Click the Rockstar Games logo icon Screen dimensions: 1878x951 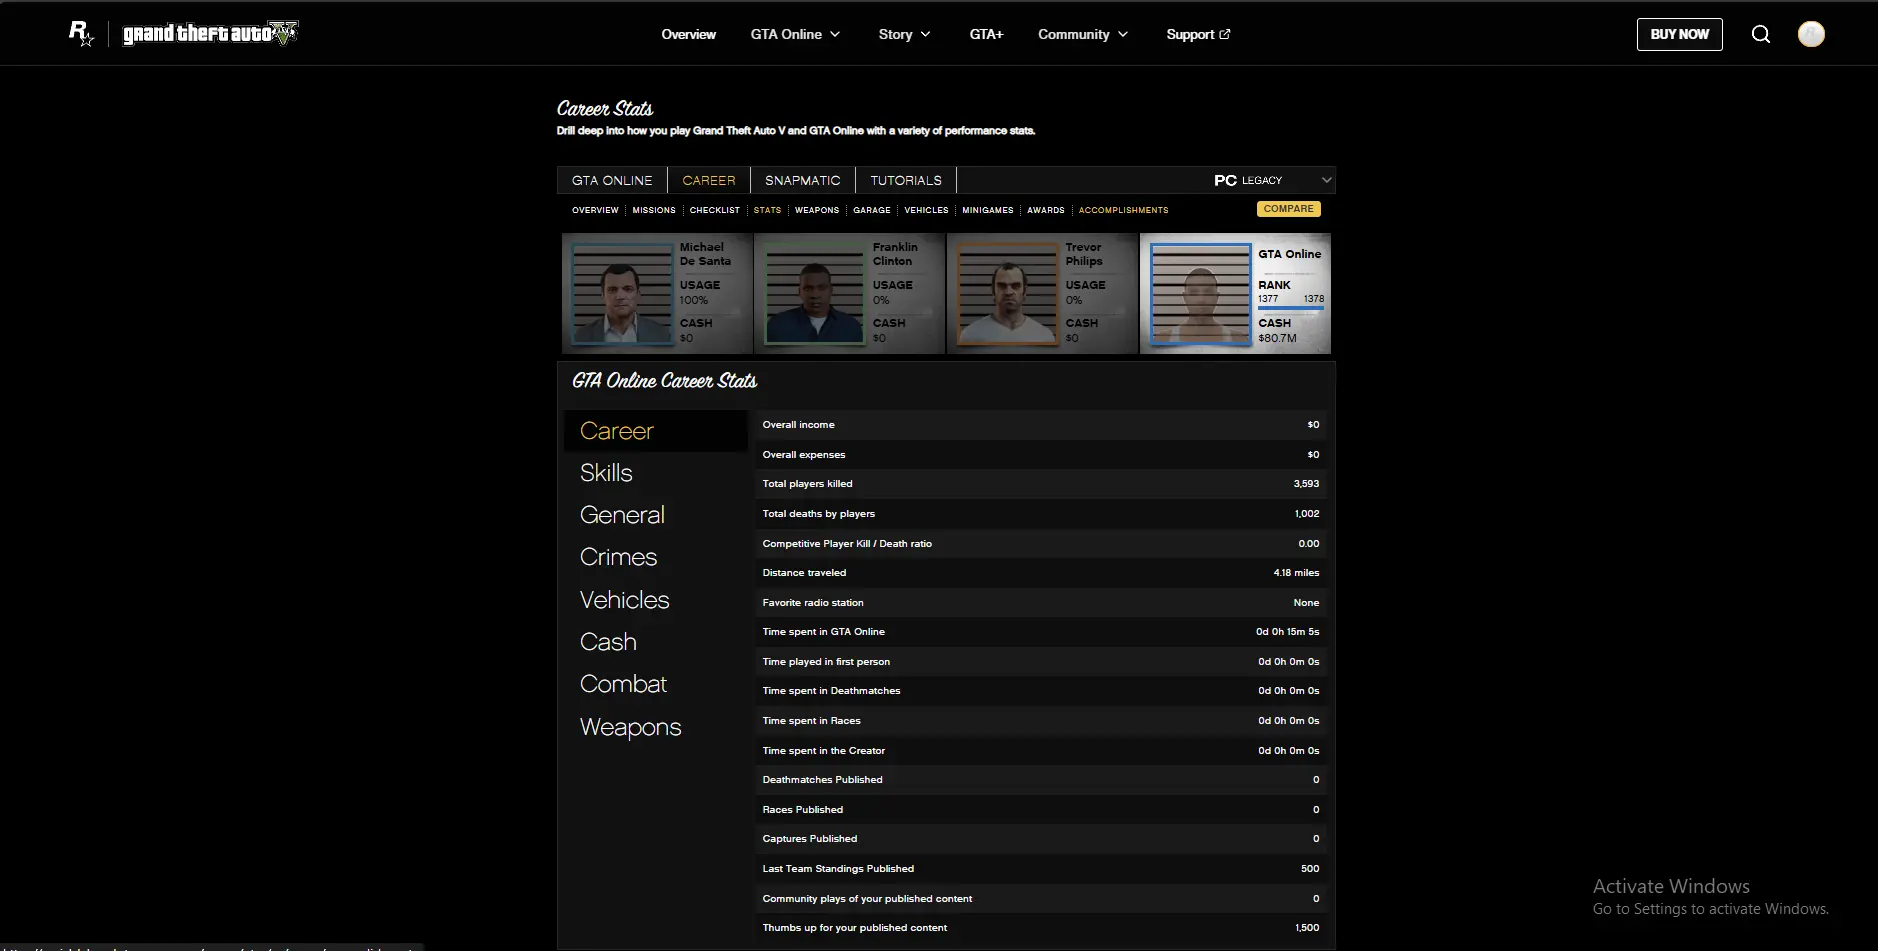click(81, 34)
